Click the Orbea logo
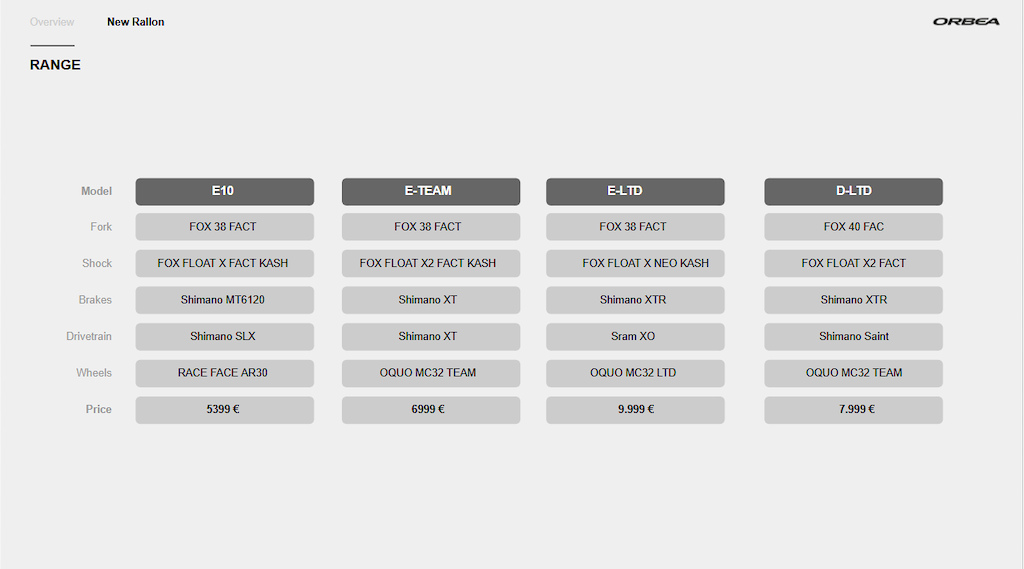The height and width of the screenshot is (569, 1024). click(966, 22)
